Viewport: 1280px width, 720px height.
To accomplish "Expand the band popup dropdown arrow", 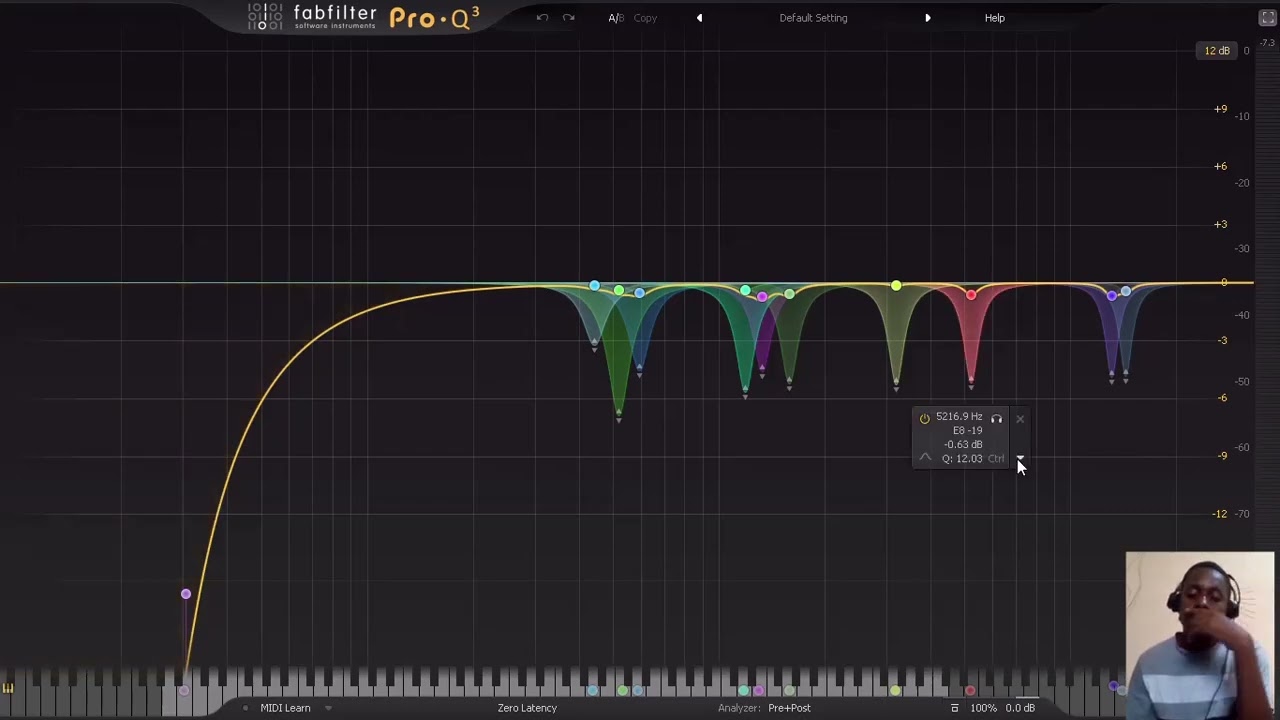I will 1020,458.
